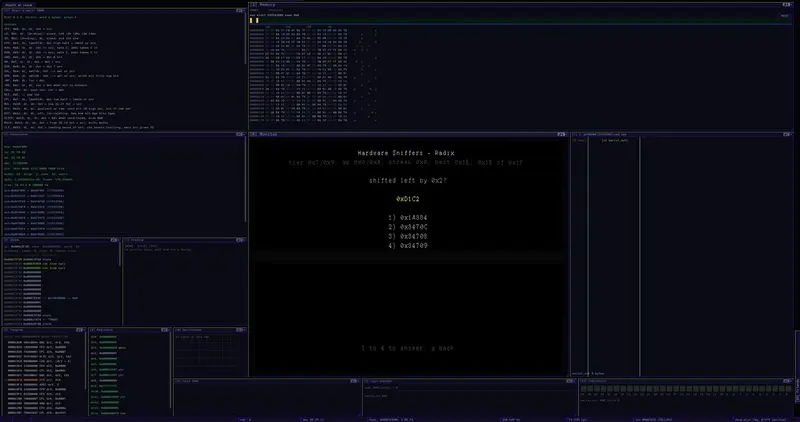
Task: Click the Registers panel header control icon
Action: tap(164, 330)
